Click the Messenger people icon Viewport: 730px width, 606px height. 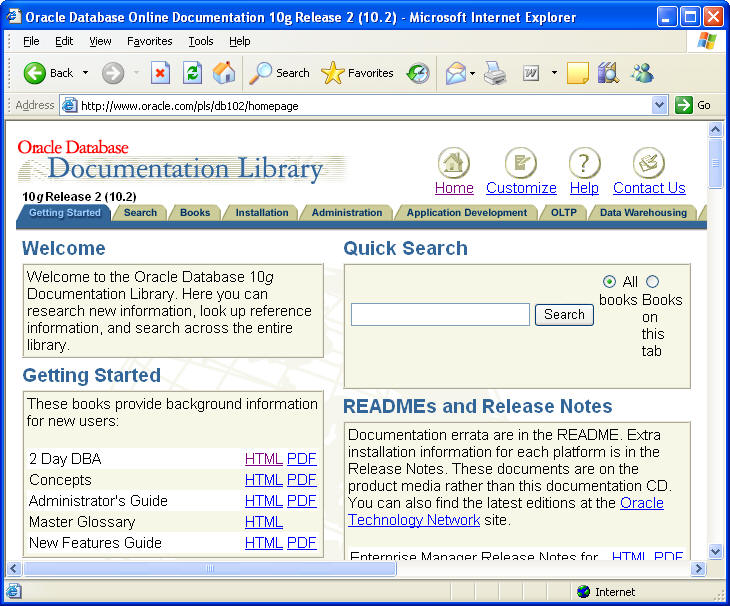point(642,73)
